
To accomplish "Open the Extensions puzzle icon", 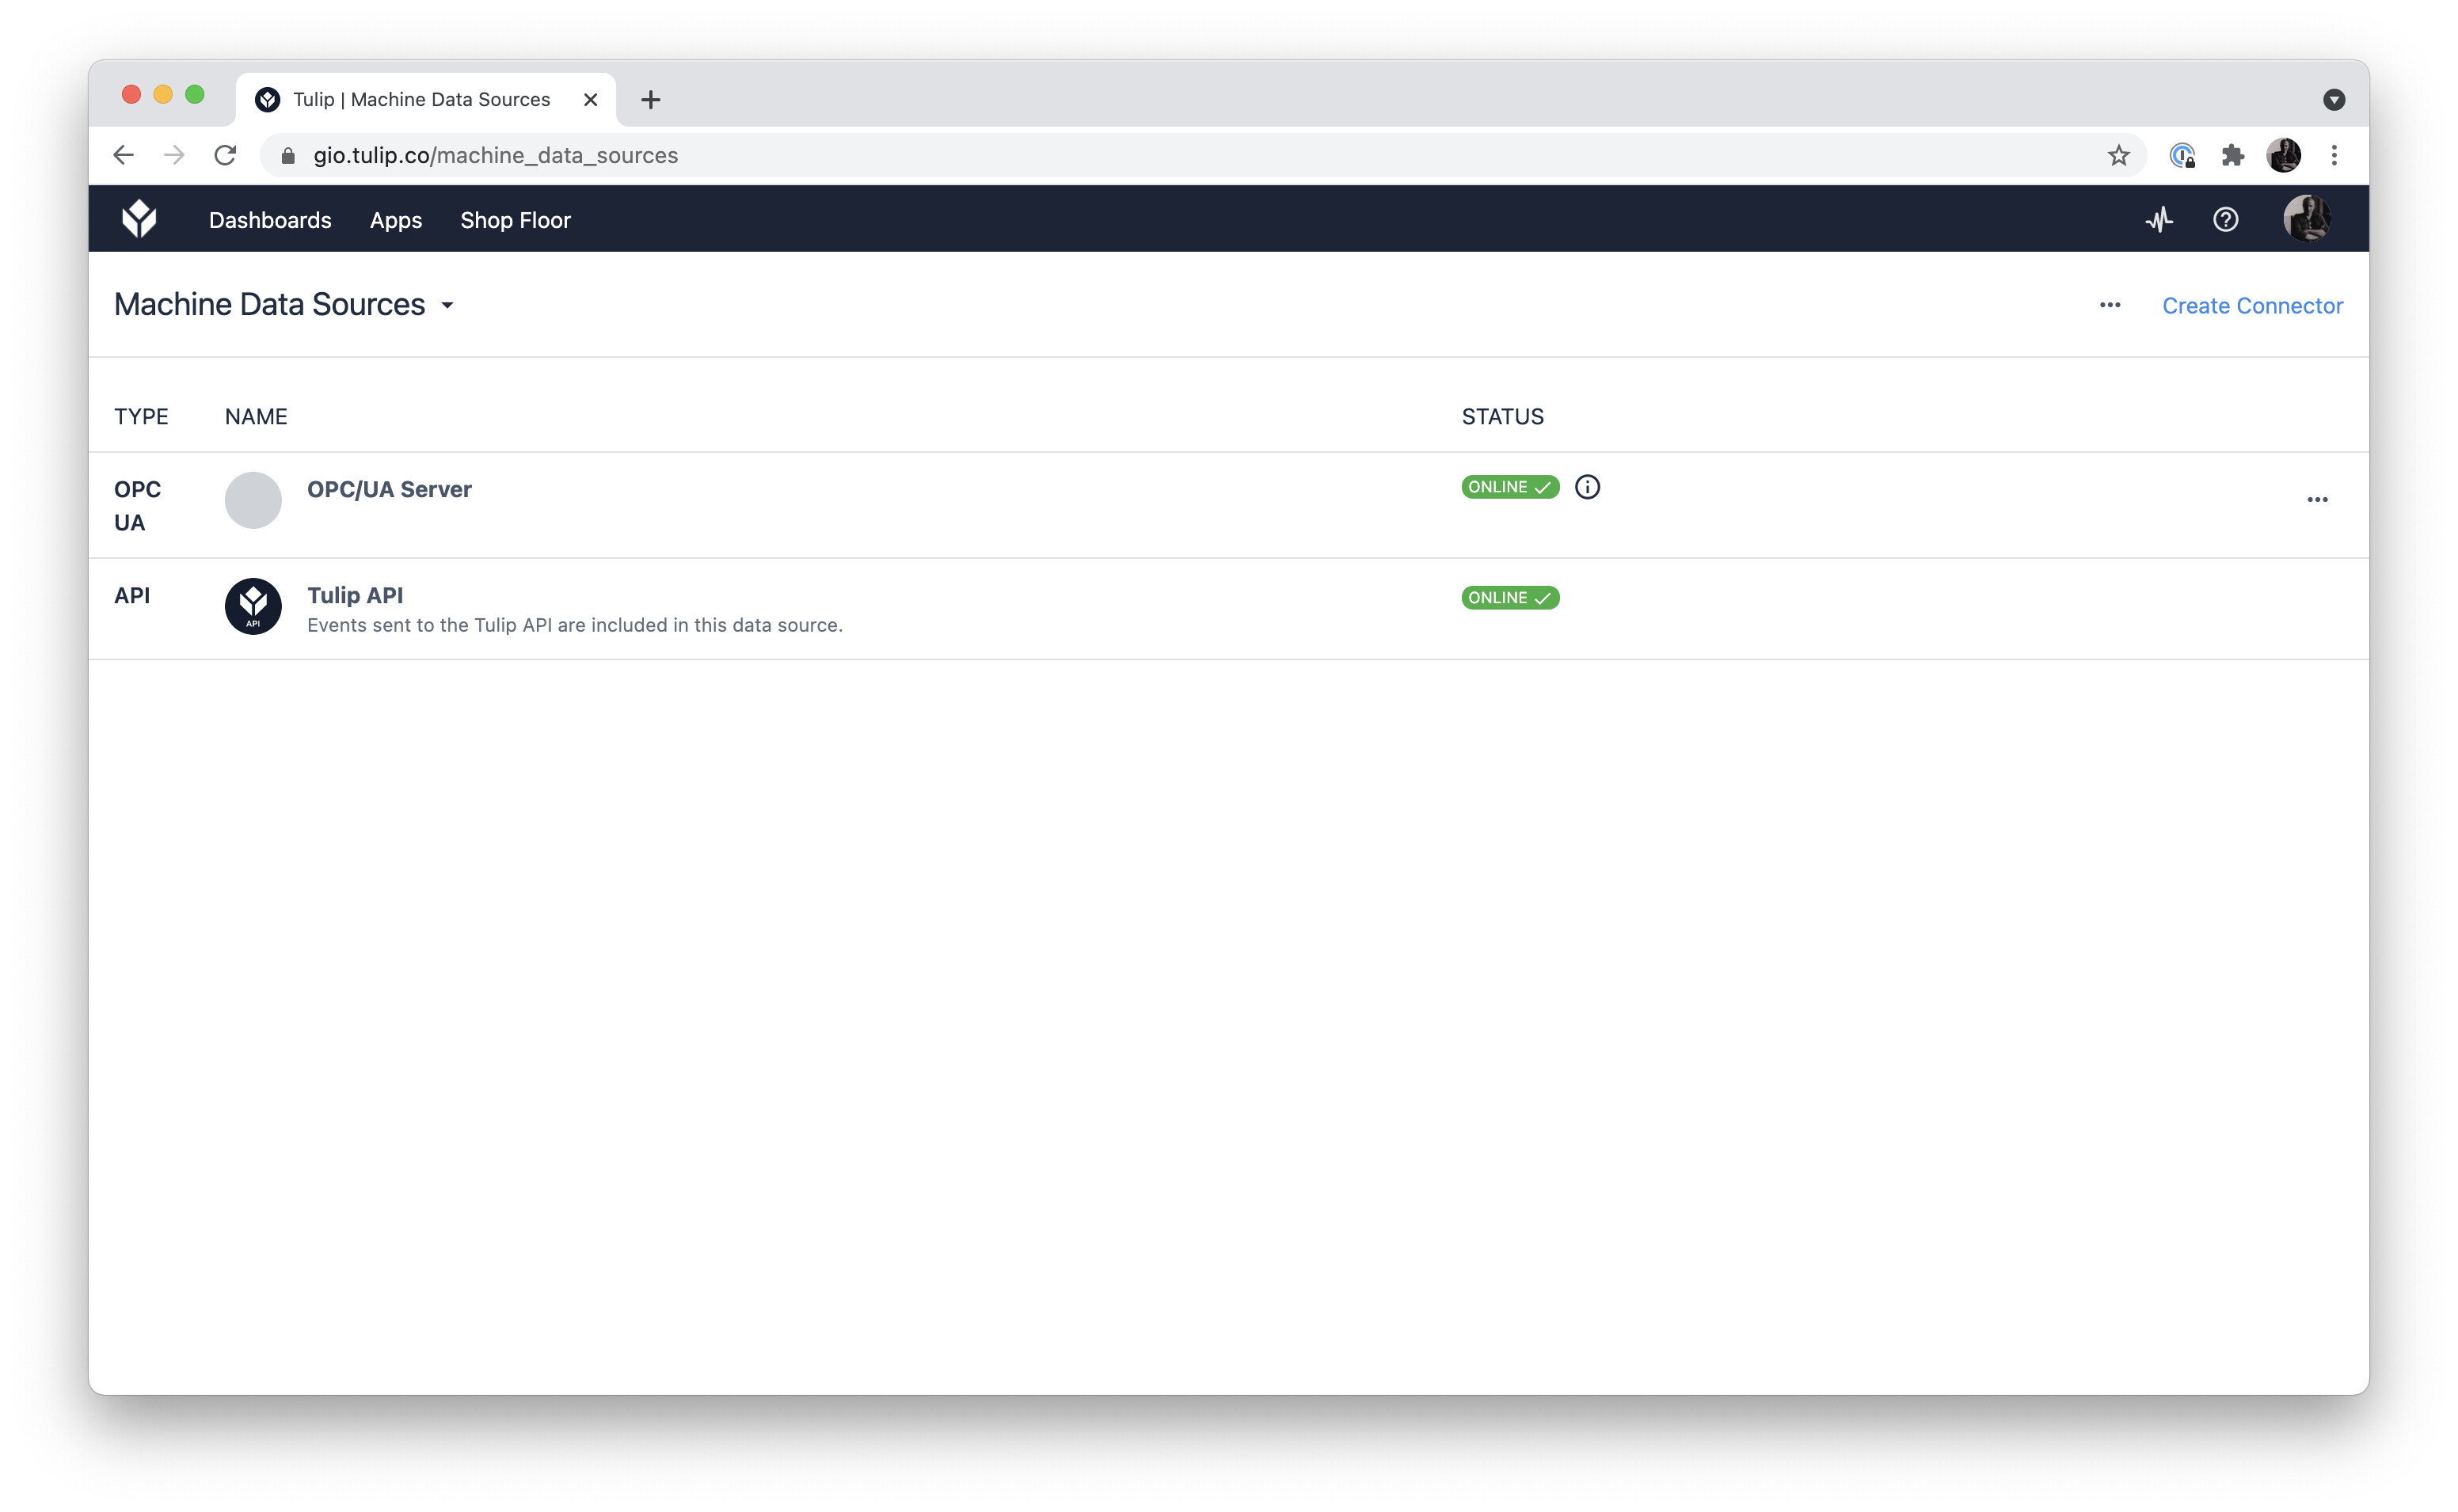I will coord(2232,155).
